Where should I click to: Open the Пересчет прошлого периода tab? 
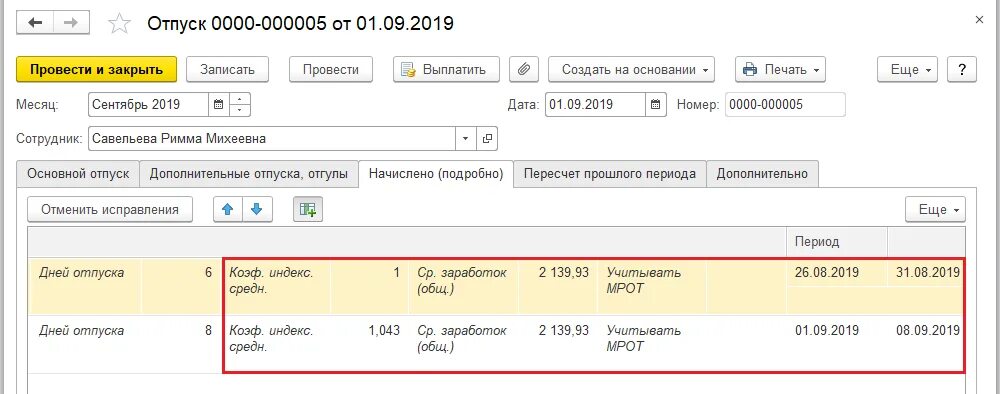click(x=611, y=173)
